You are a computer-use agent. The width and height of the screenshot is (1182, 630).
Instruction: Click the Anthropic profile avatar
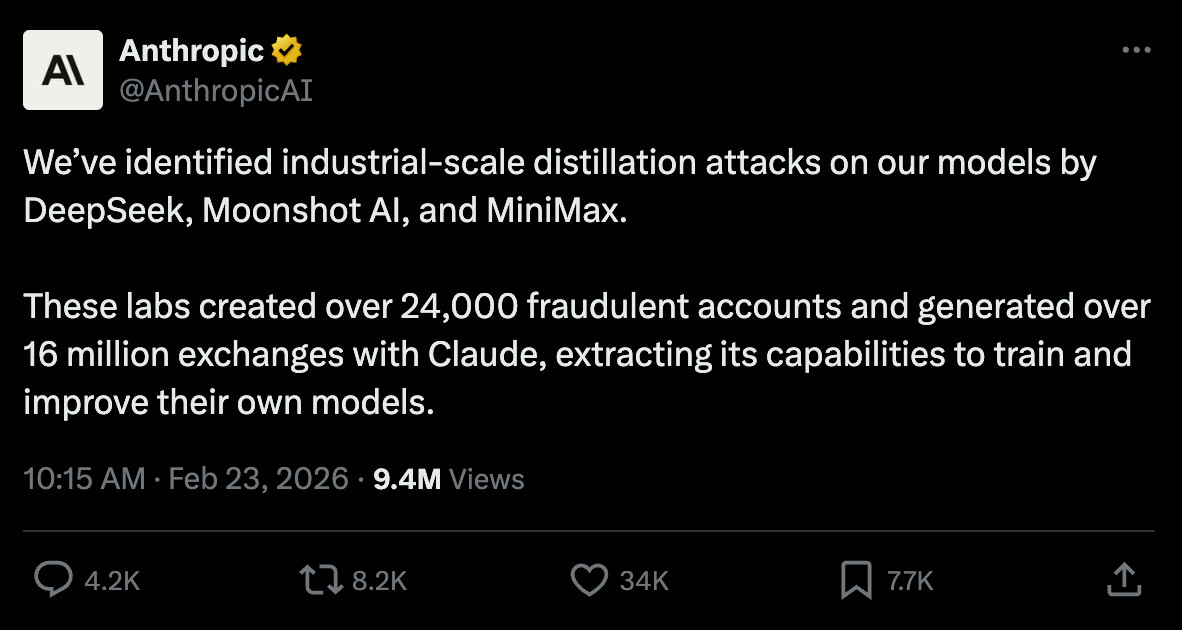pyautogui.click(x=63, y=70)
